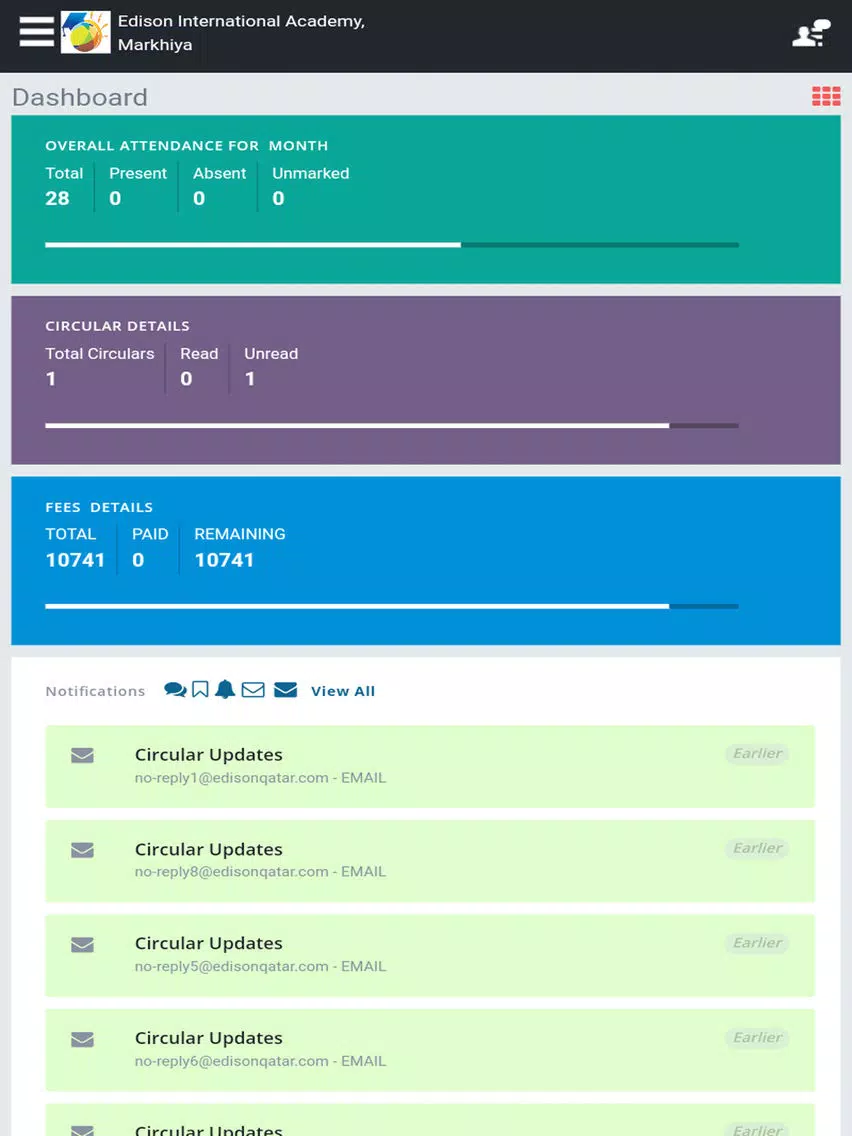The width and height of the screenshot is (852, 1136).
Task: Open Circular Updates from no-reply6@edisonqatar.com
Action: (x=430, y=1051)
